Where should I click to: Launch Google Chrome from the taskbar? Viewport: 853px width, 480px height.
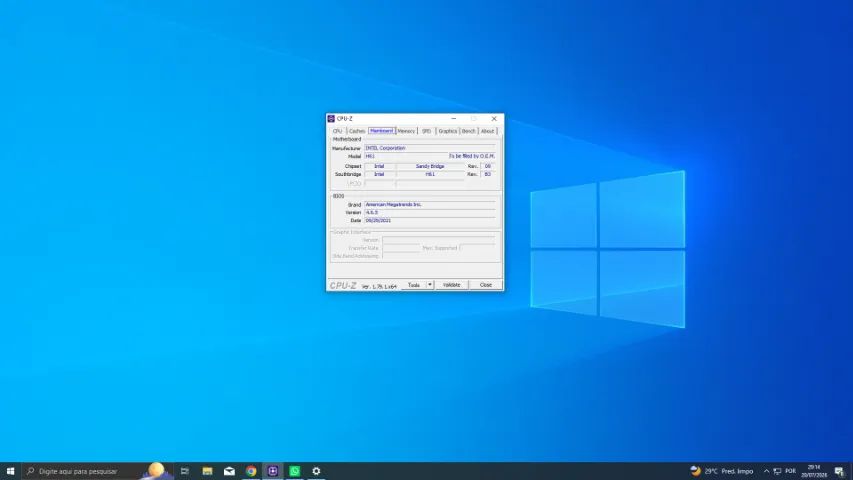[x=251, y=471]
